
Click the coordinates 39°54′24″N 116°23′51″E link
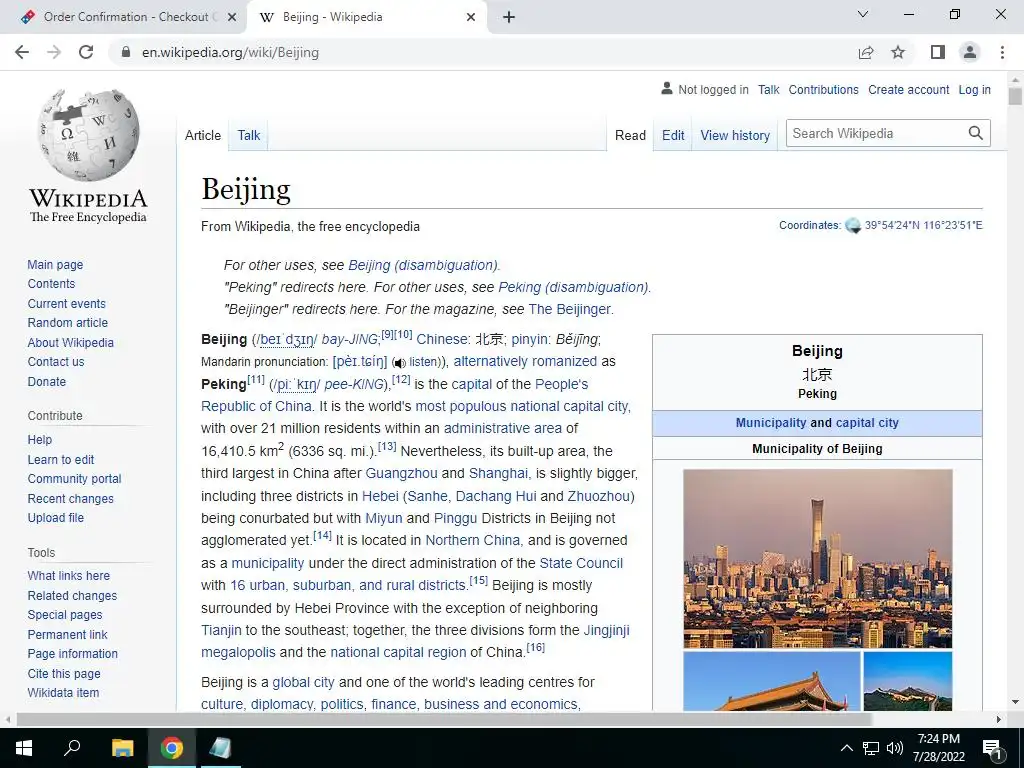(x=923, y=225)
